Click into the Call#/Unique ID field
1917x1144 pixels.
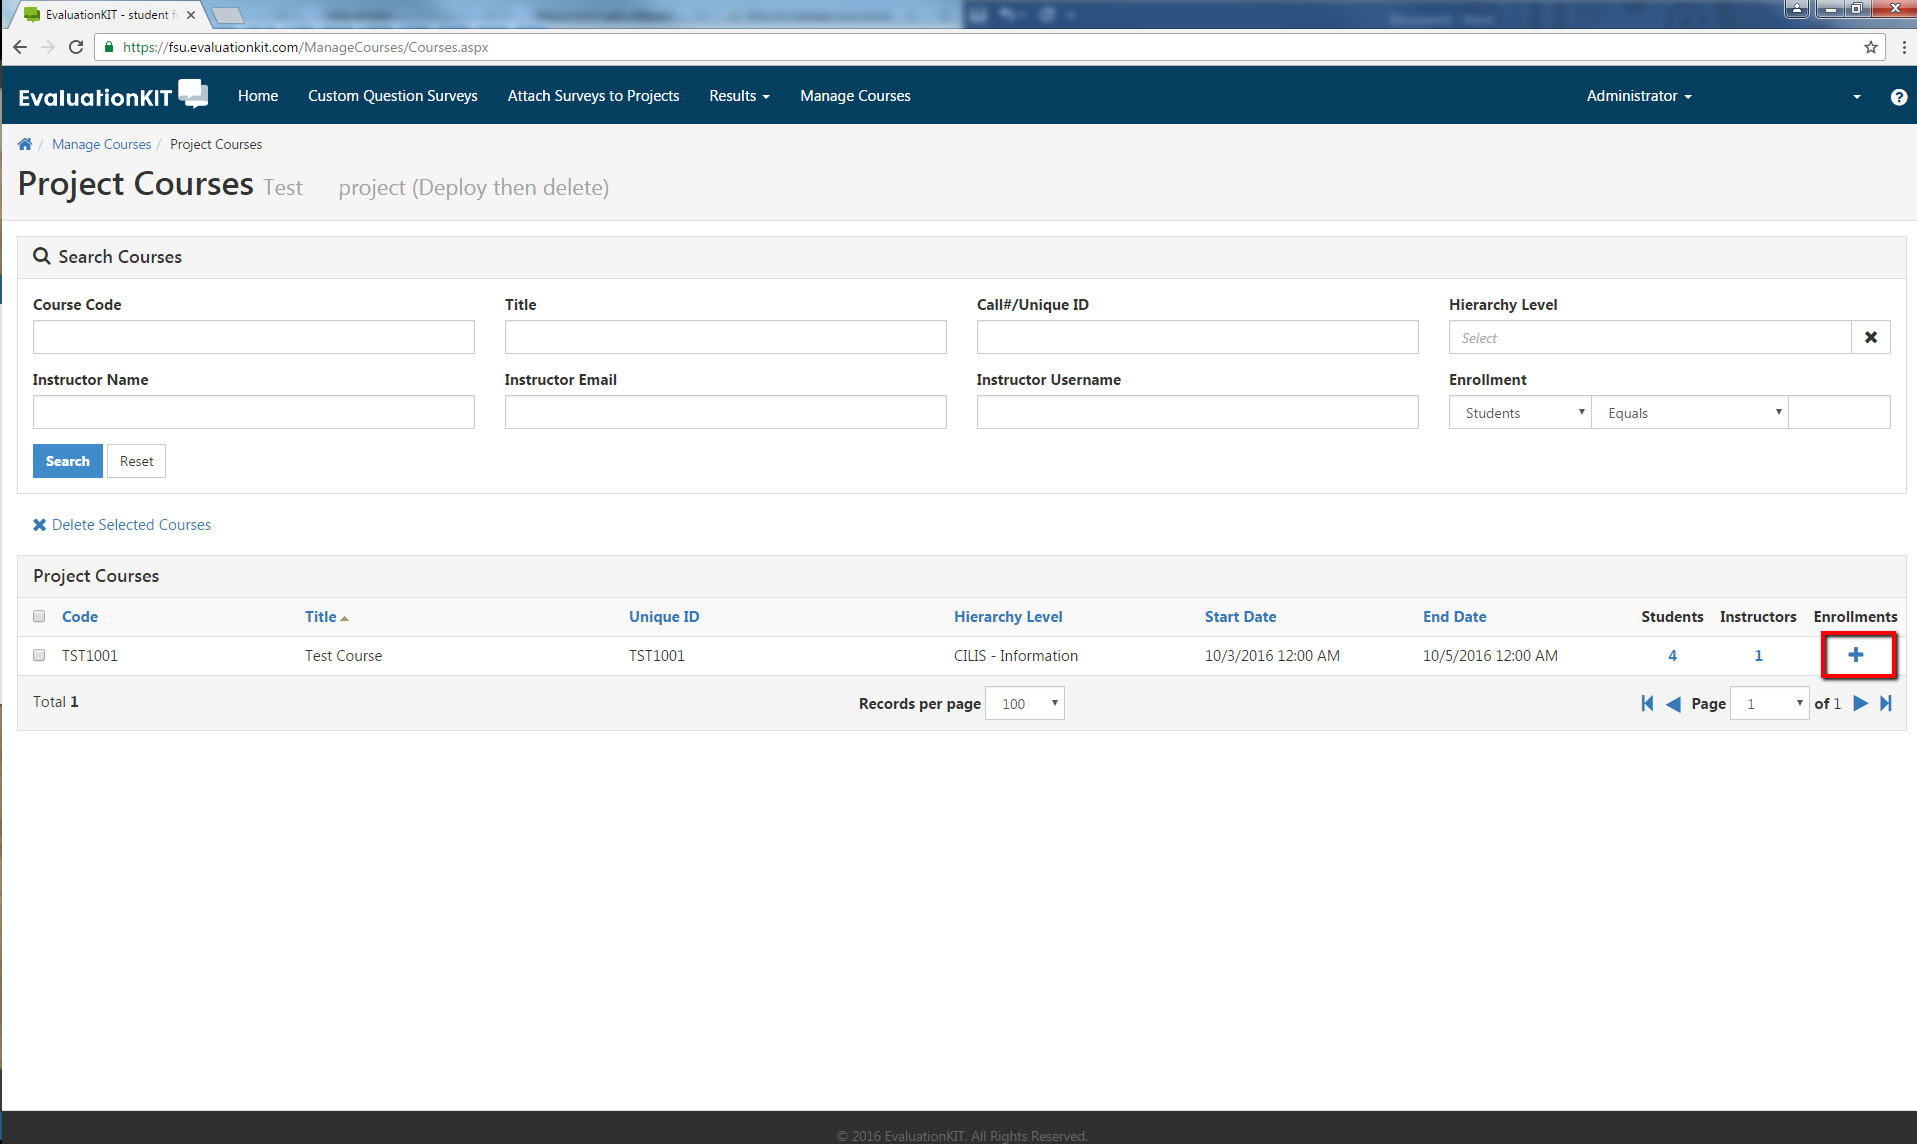(1198, 337)
